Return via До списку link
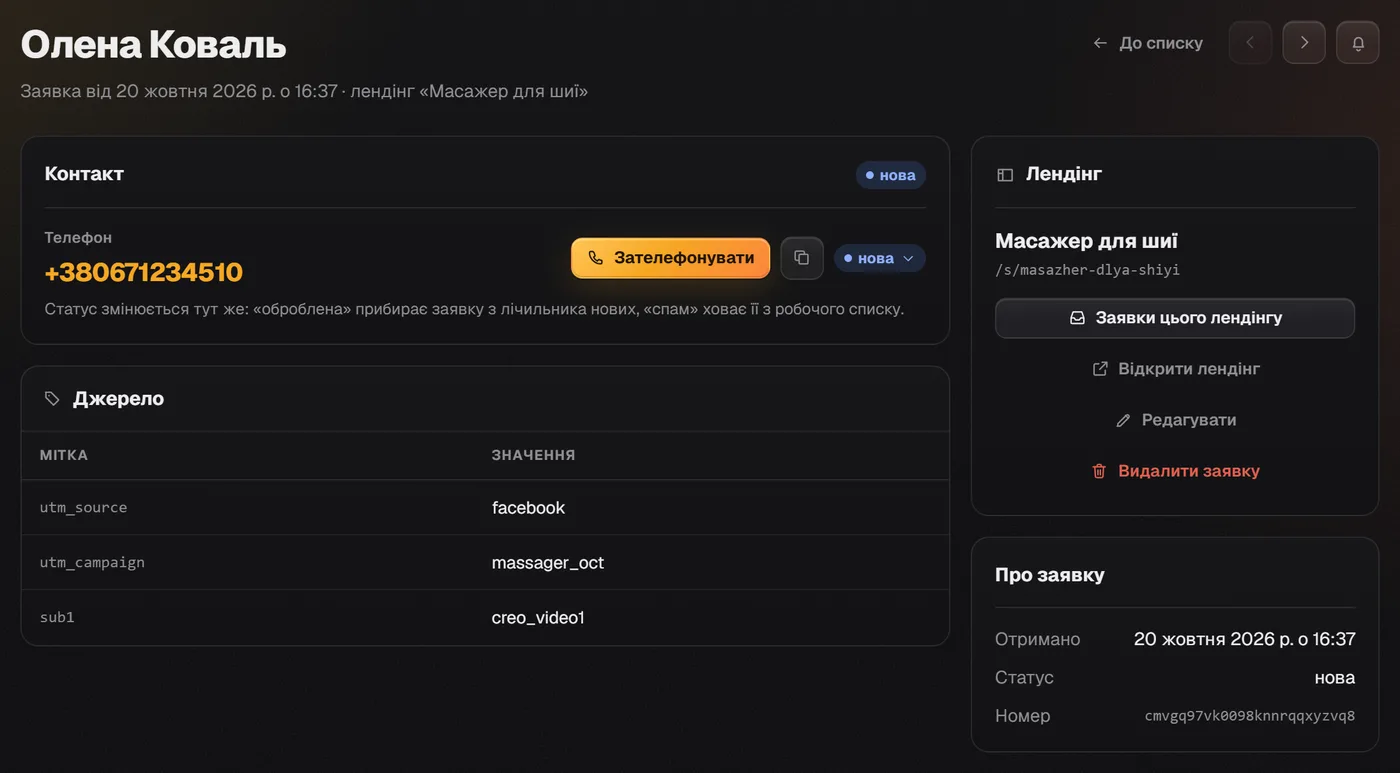This screenshot has height=773, width=1400. [x=1148, y=43]
